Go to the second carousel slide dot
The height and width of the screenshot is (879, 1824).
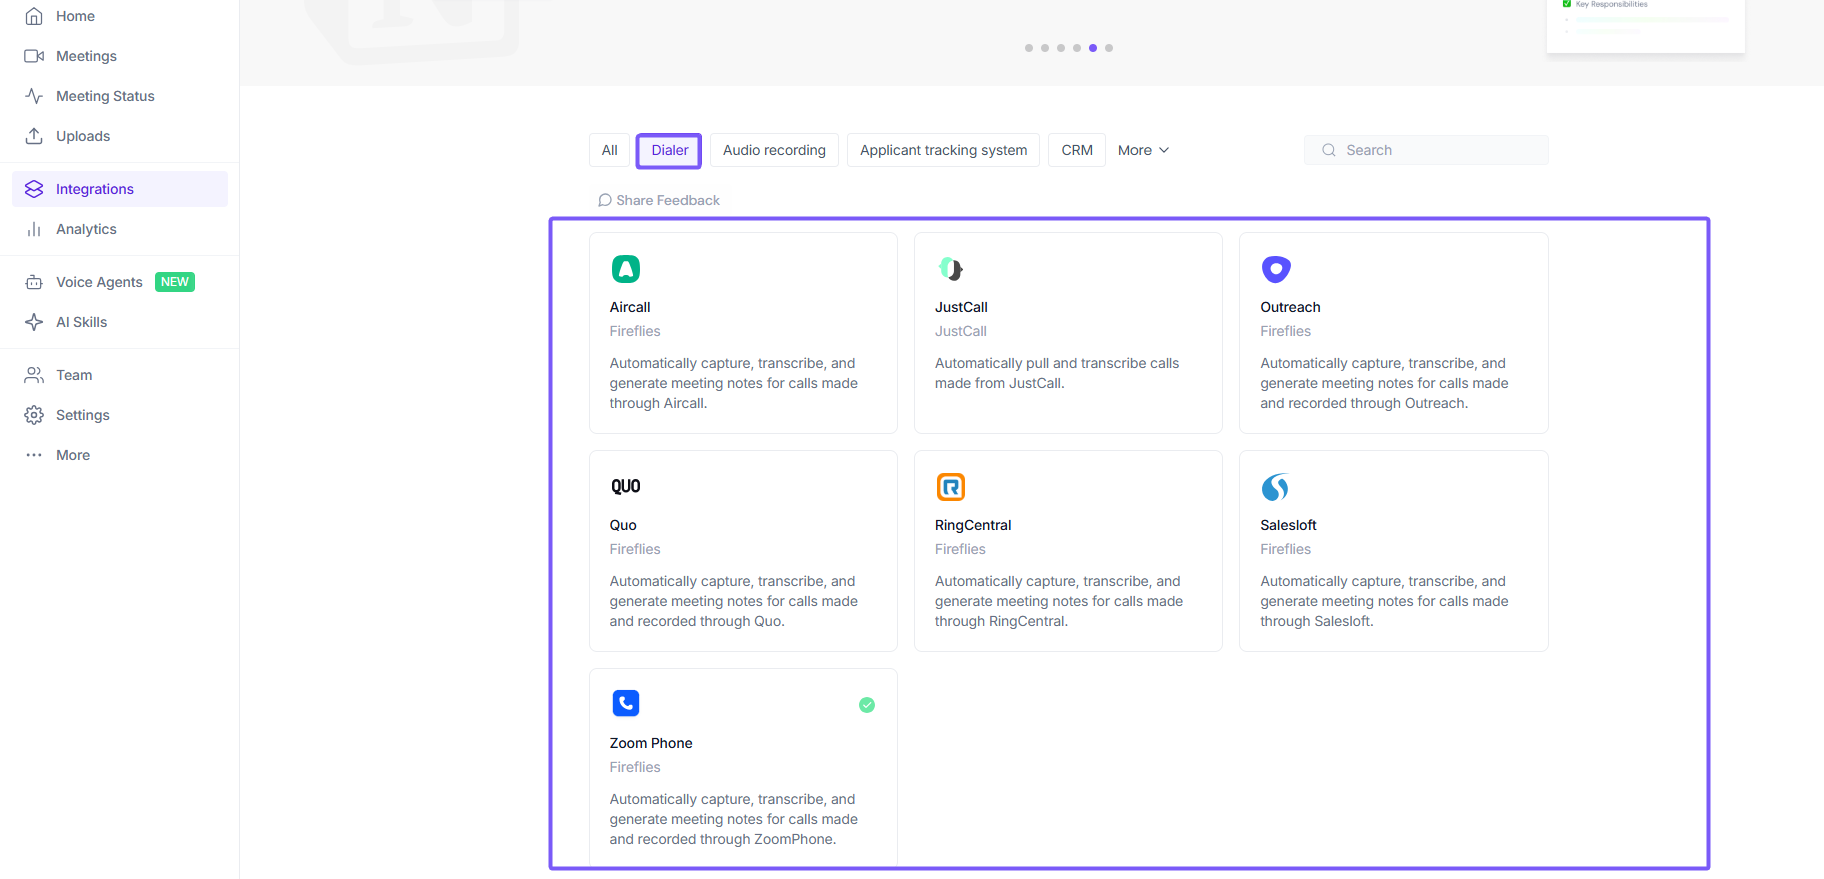[x=1045, y=48]
